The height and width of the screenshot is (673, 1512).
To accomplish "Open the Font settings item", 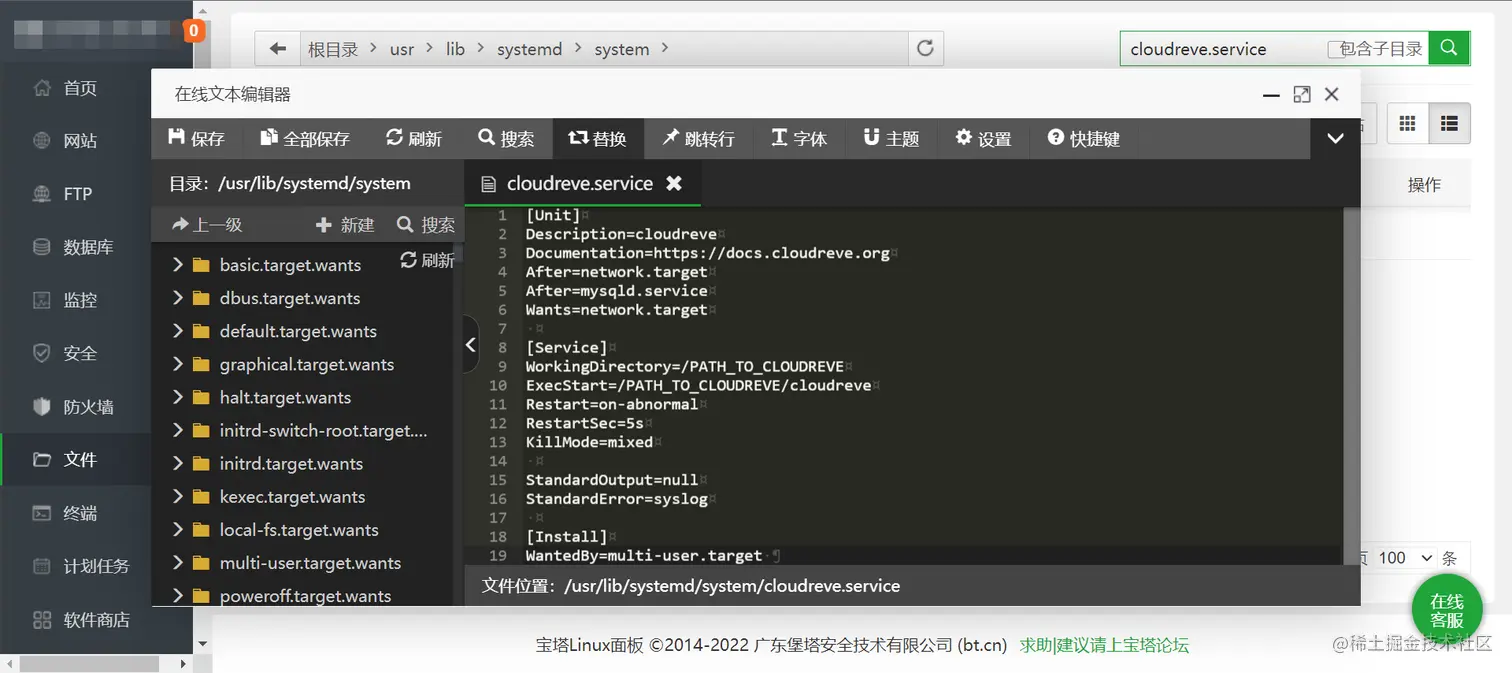I will (799, 138).
